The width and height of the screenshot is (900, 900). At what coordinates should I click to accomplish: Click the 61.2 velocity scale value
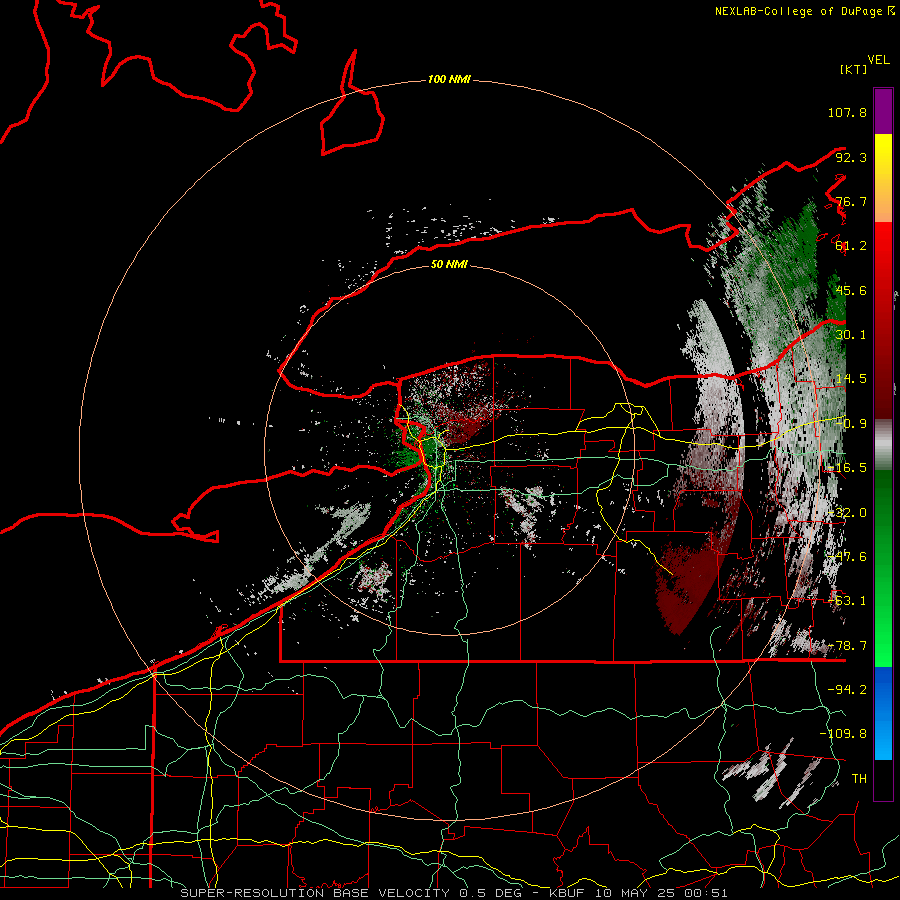point(851,246)
